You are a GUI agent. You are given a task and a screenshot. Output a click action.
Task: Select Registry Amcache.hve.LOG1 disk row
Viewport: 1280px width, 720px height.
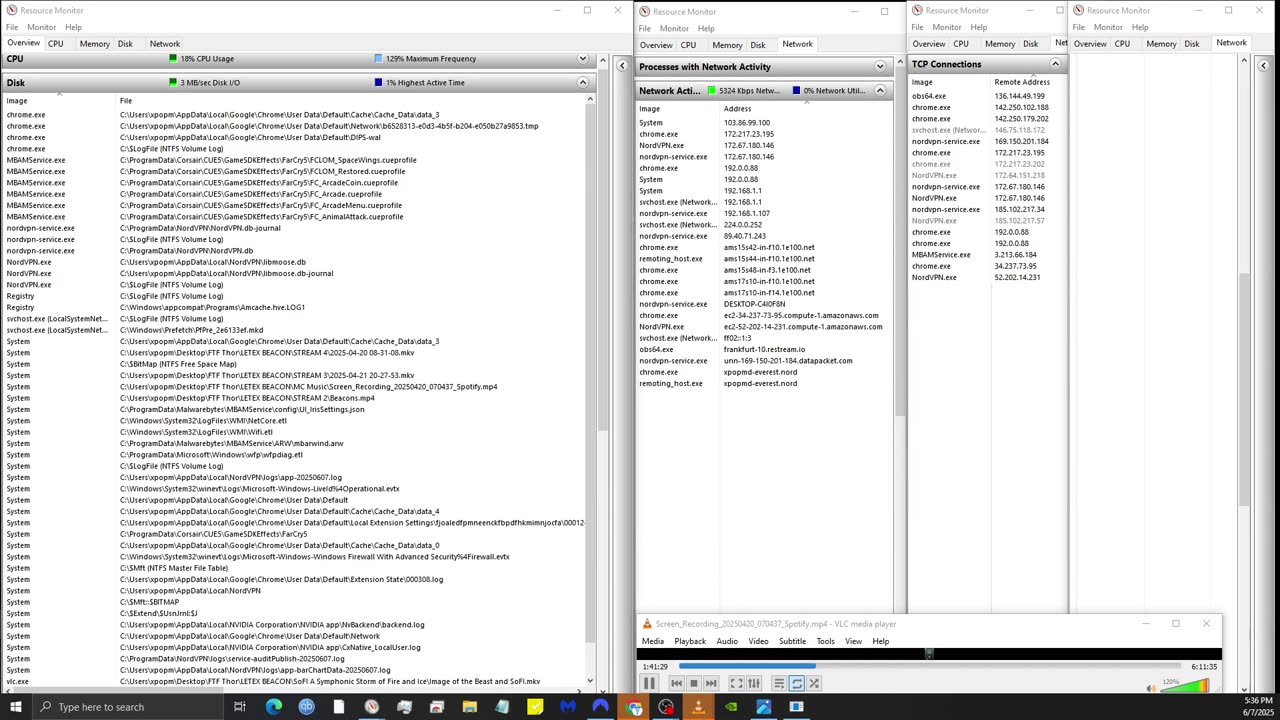(x=295, y=308)
